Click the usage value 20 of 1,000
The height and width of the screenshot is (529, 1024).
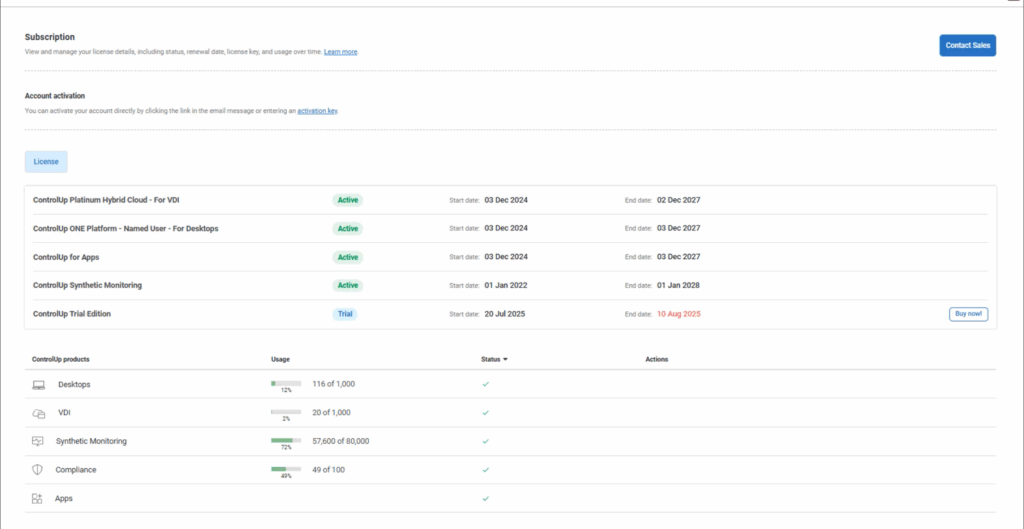click(332, 413)
